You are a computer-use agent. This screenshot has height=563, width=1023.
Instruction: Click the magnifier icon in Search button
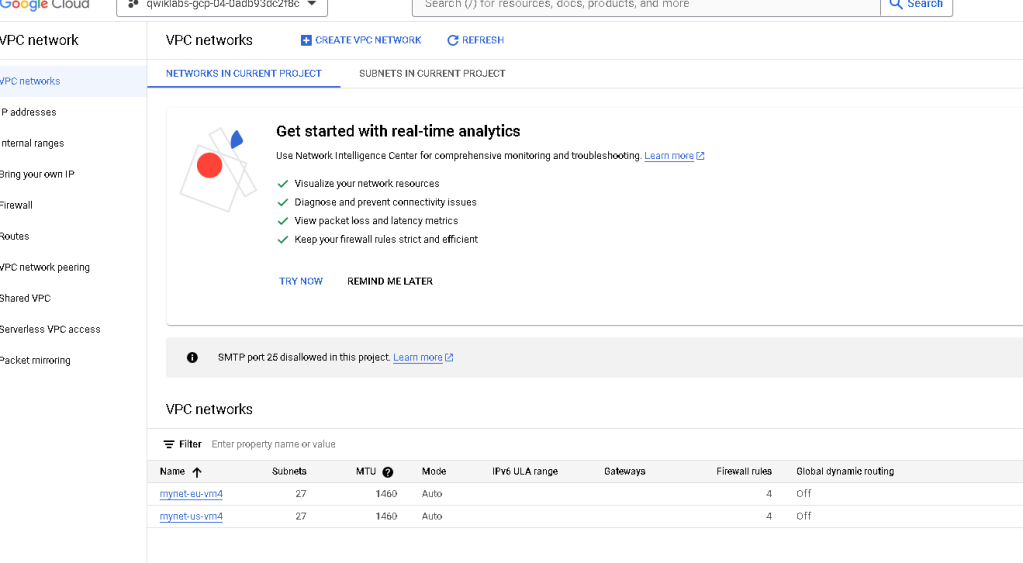tap(896, 4)
